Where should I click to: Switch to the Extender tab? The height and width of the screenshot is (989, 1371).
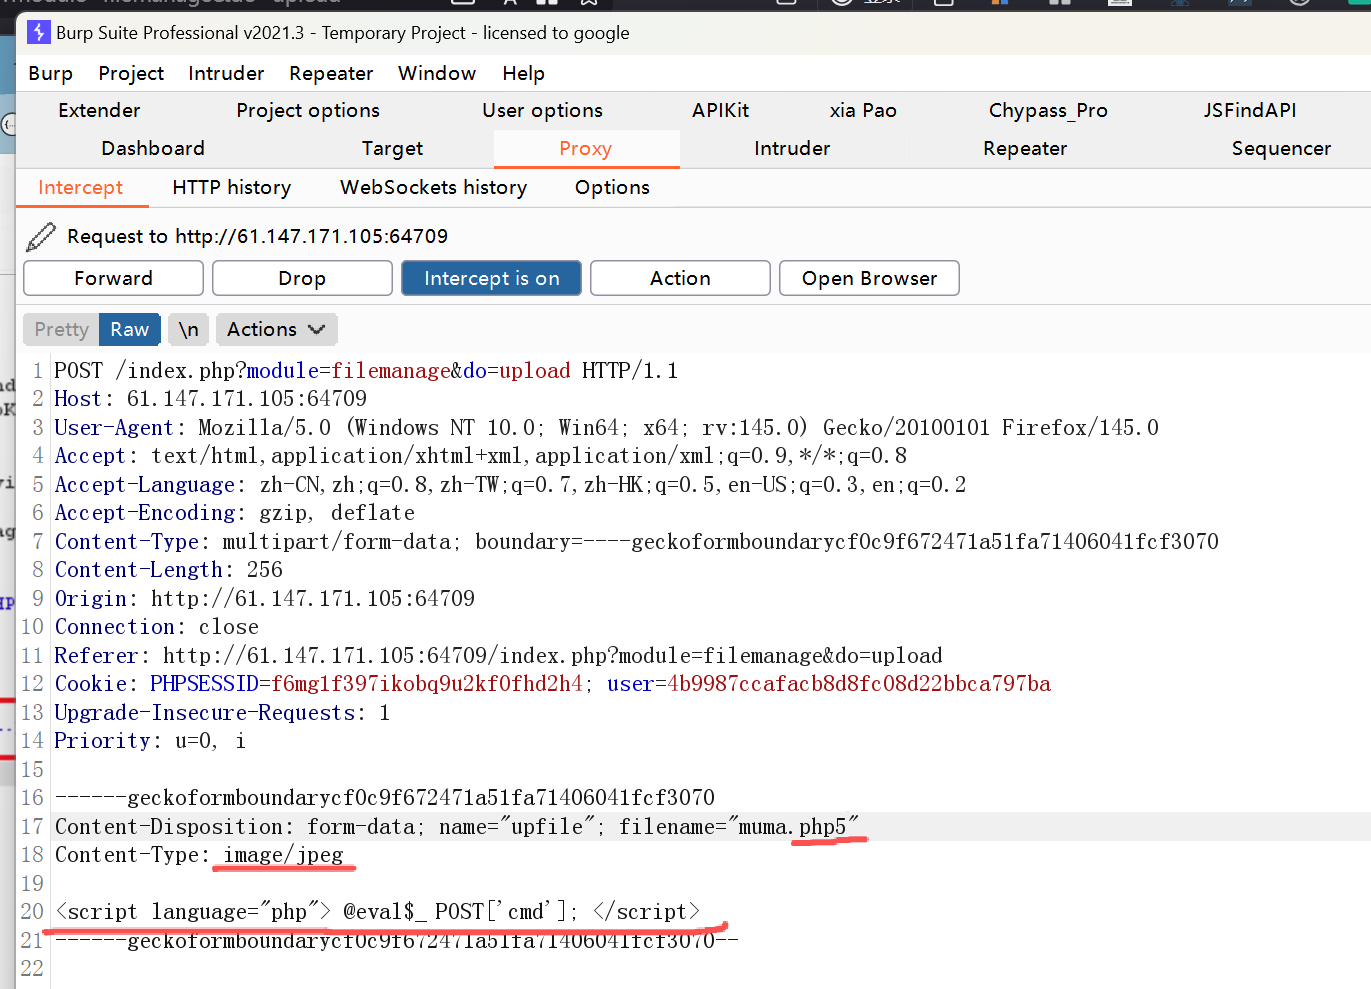click(99, 110)
